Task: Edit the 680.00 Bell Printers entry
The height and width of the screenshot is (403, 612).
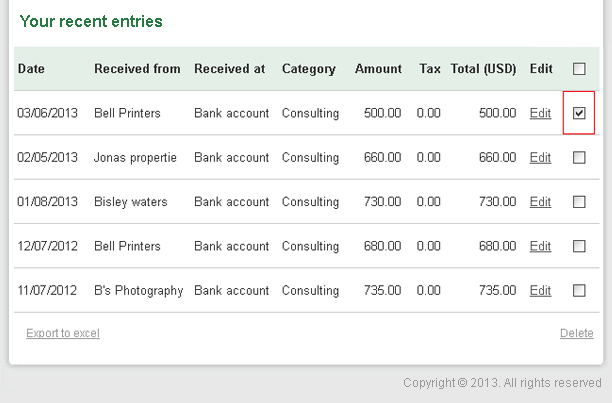Action: coord(540,246)
